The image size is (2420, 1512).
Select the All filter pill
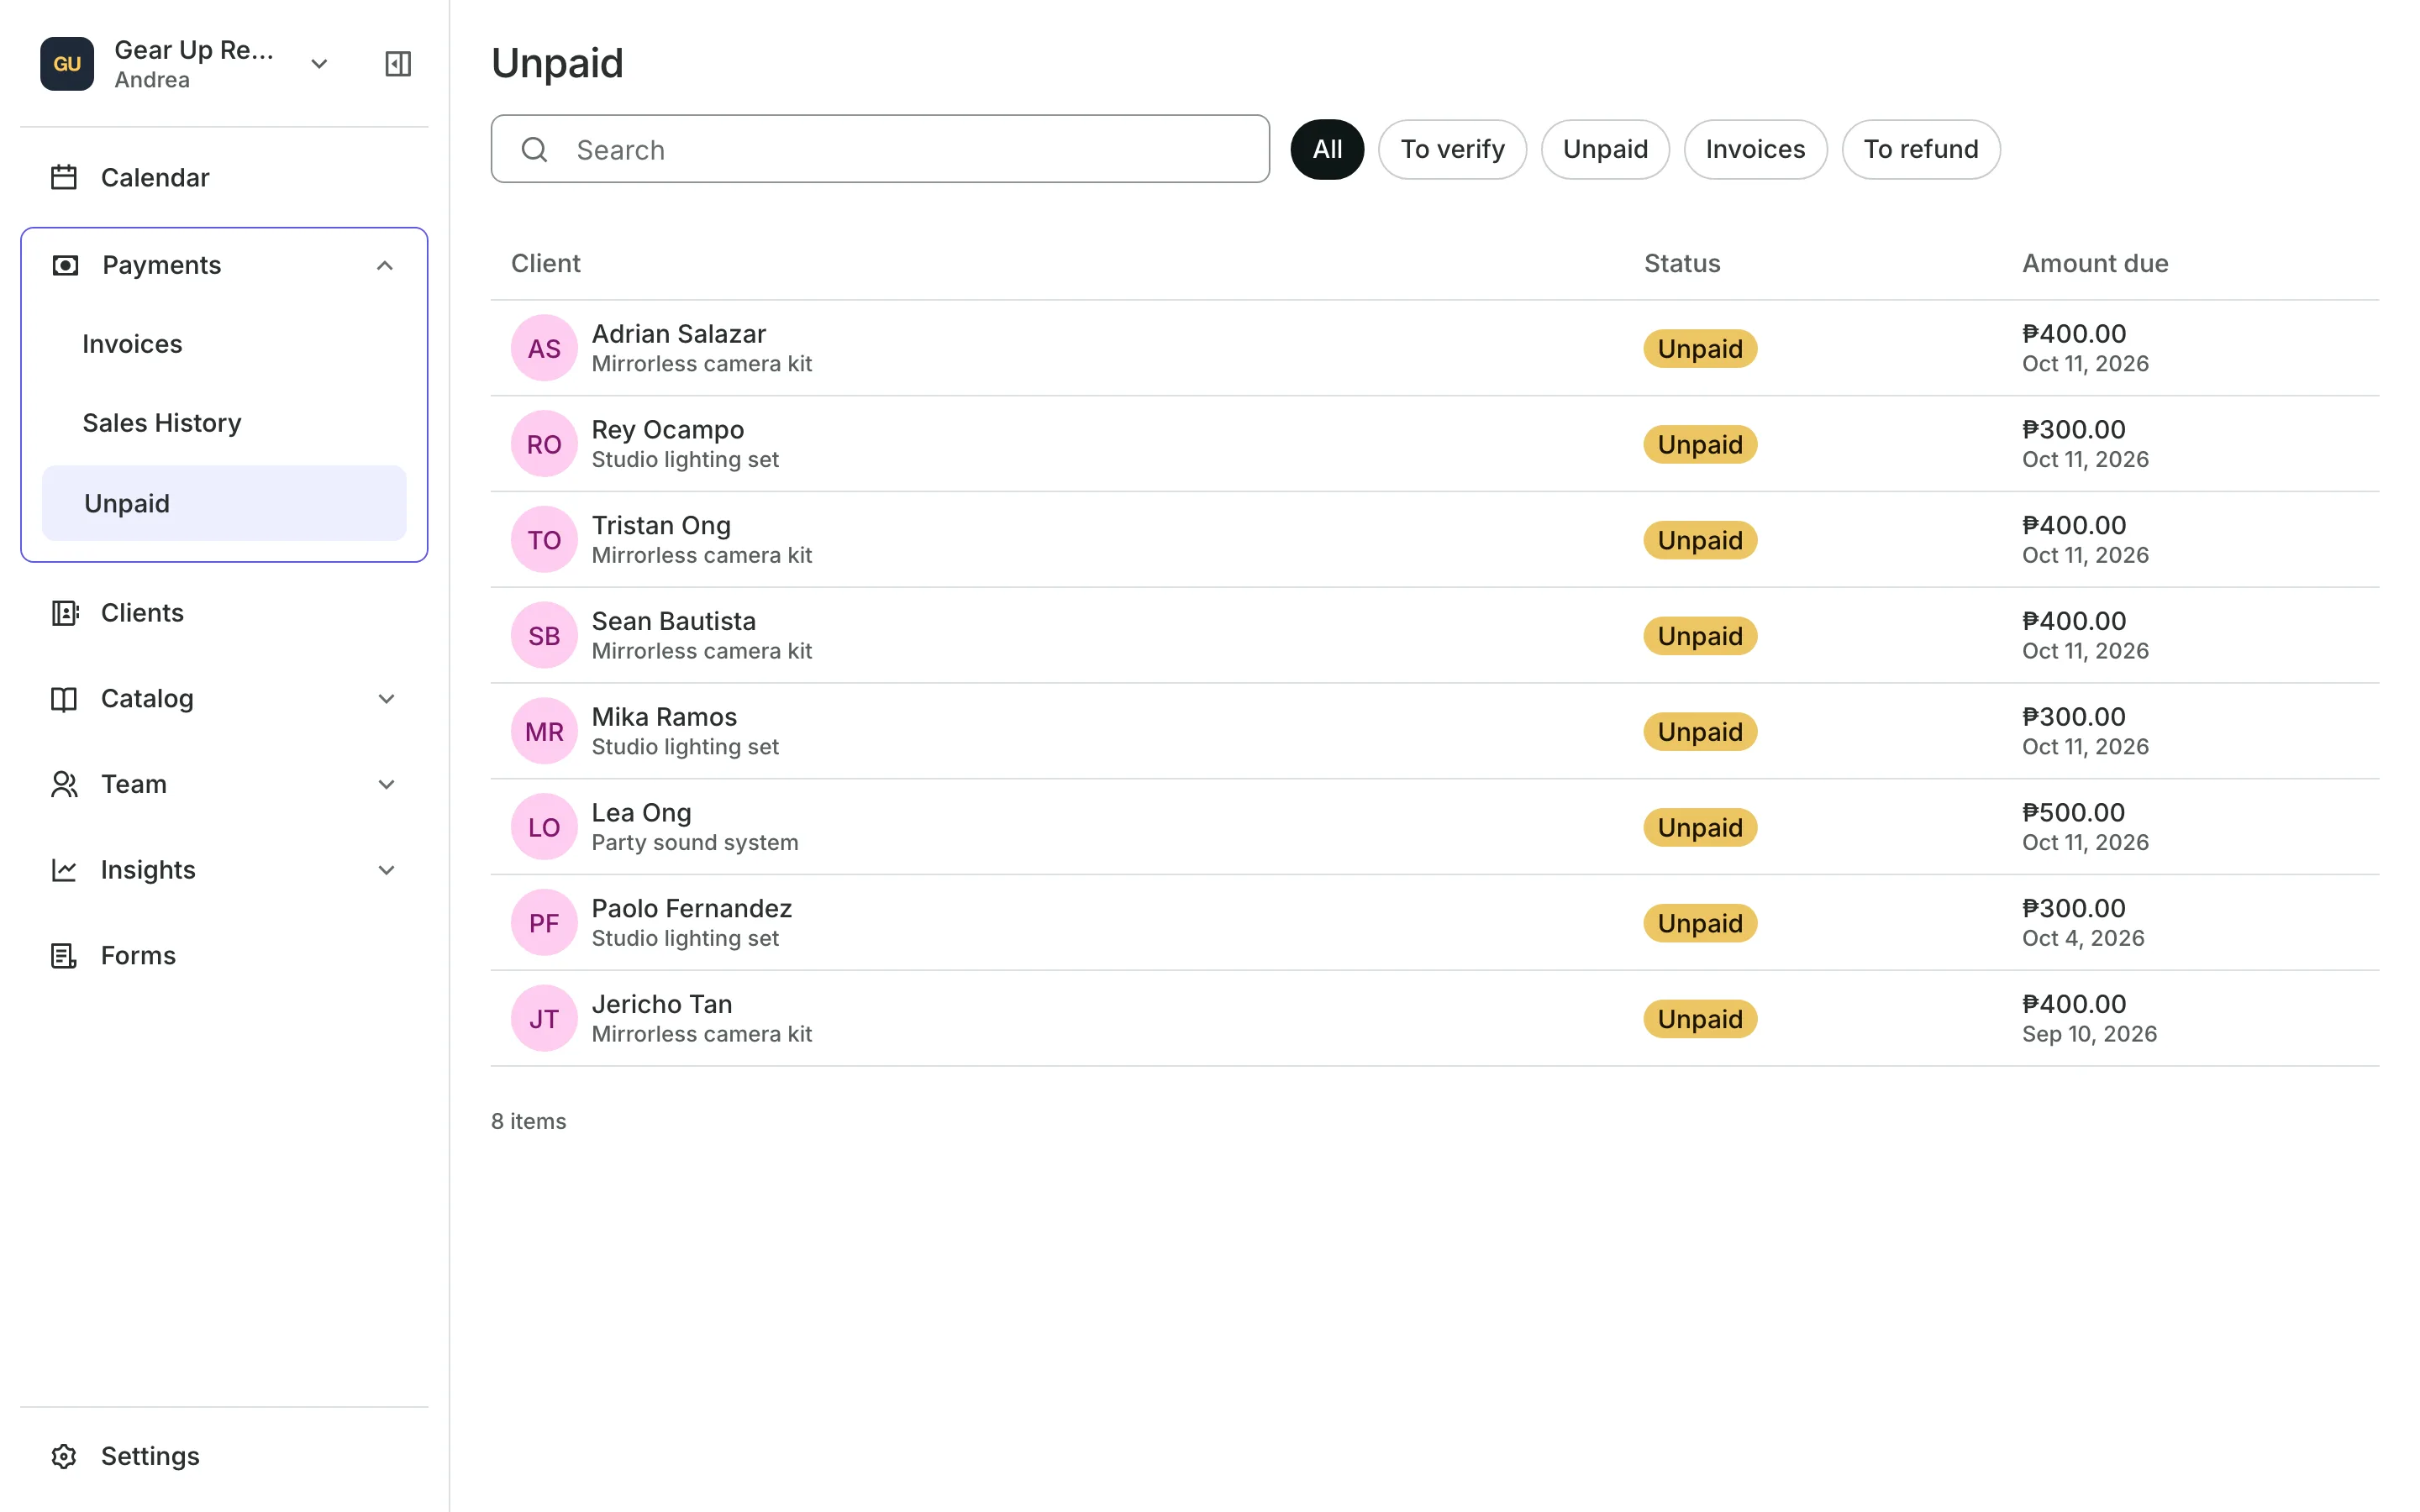click(x=1327, y=149)
